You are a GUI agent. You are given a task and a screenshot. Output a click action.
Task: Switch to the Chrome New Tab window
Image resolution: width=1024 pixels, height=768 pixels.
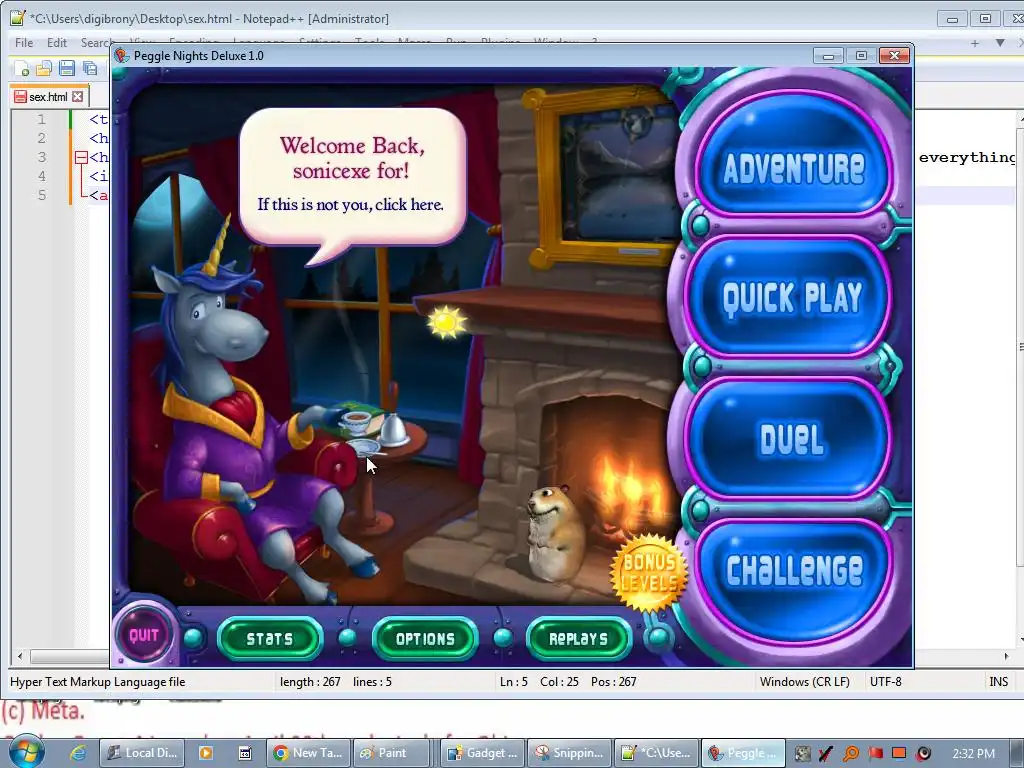[308, 753]
